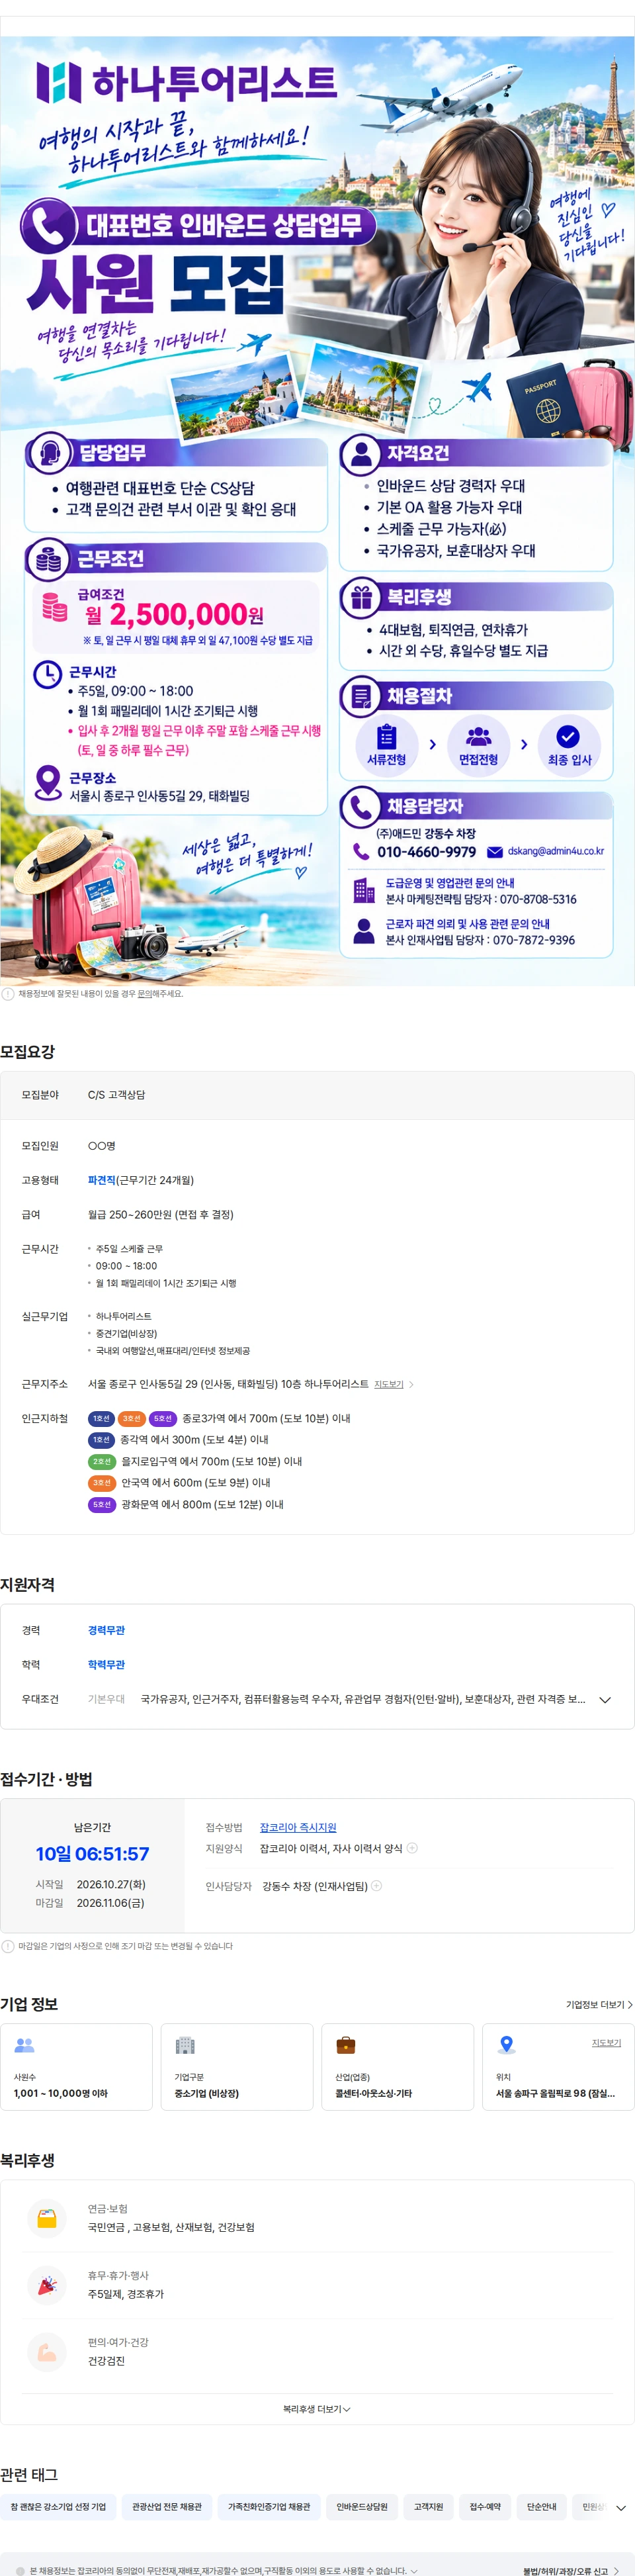This screenshot has height=2576, width=635.
Task: Click the 하나투어리스트 logo in poster
Action: point(186,83)
